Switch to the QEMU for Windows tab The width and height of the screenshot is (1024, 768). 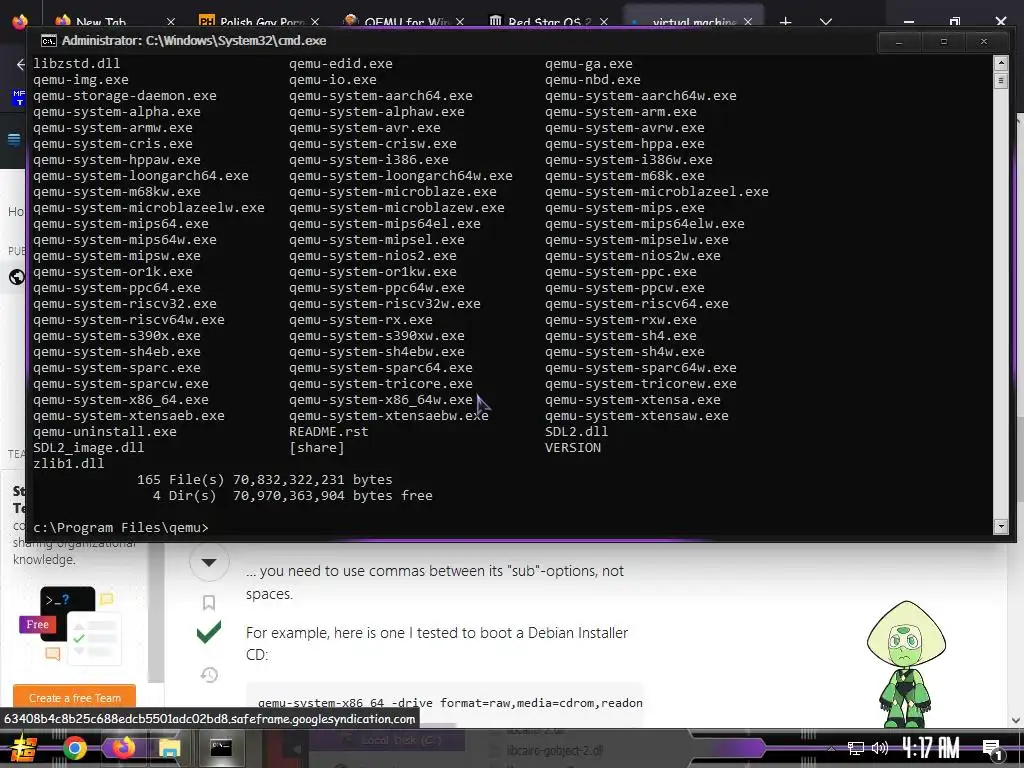[406, 22]
